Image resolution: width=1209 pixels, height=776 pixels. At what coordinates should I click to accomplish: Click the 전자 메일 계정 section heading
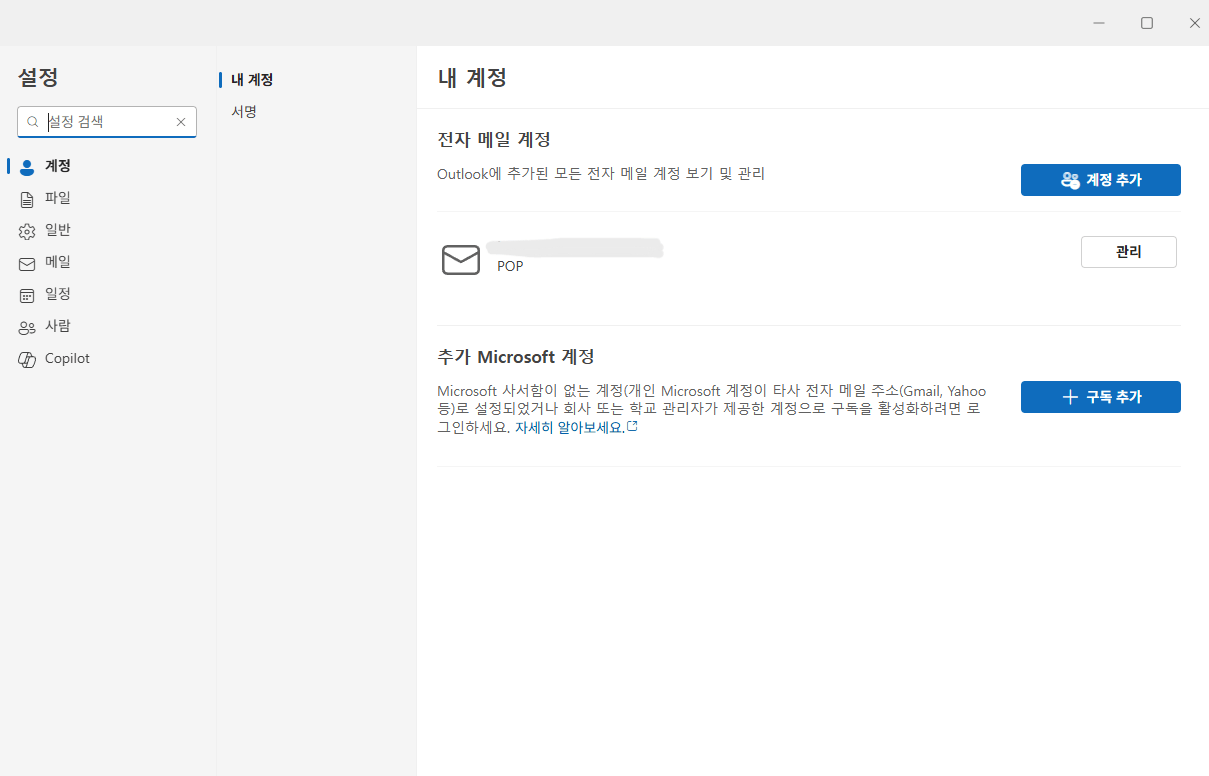tap(494, 139)
